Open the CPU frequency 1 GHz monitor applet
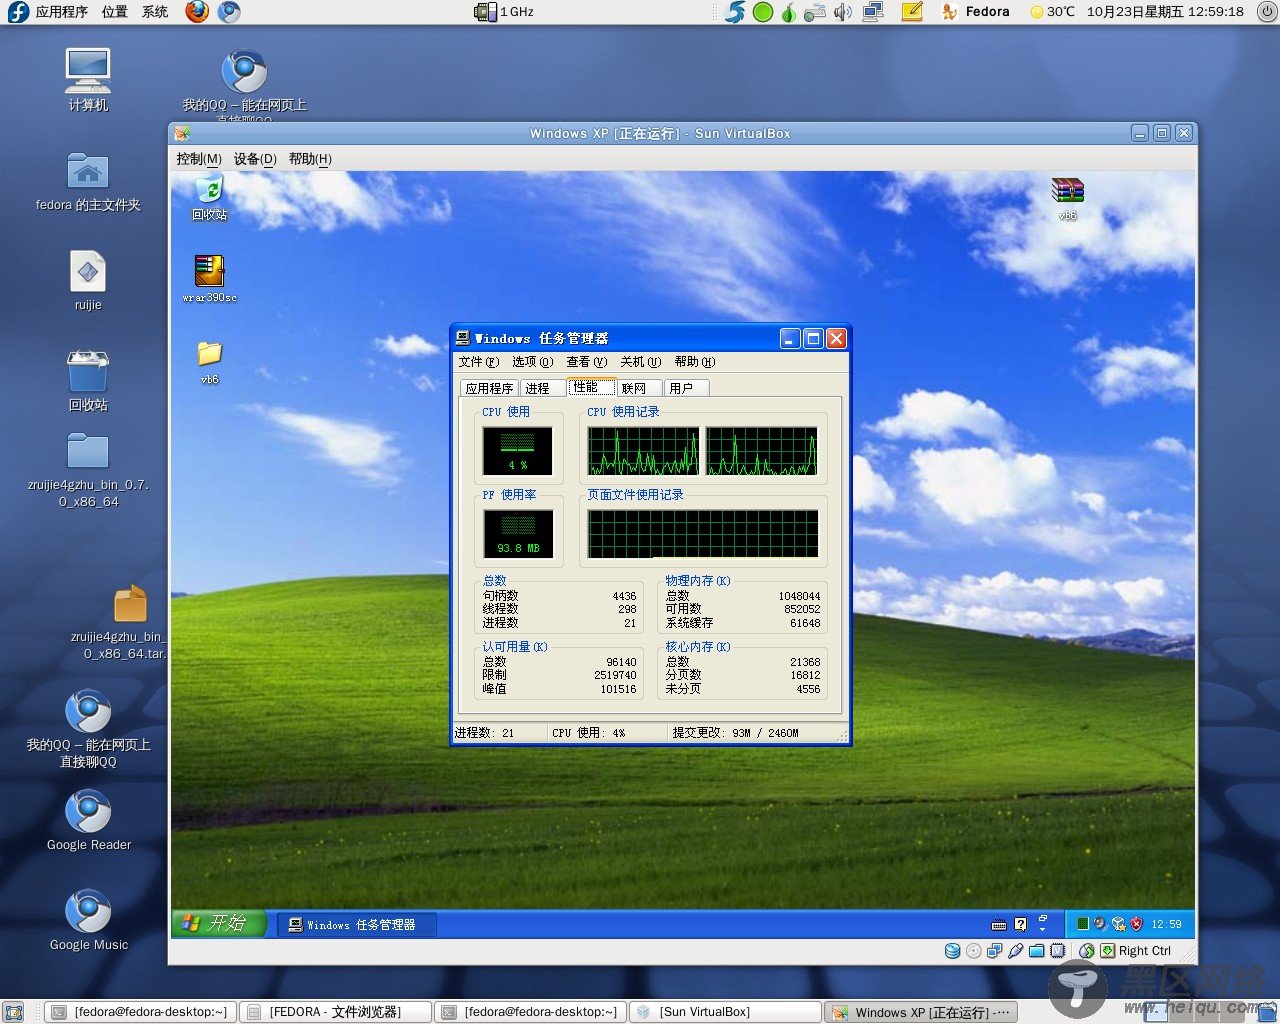Viewport: 1280px width, 1024px height. click(x=505, y=12)
